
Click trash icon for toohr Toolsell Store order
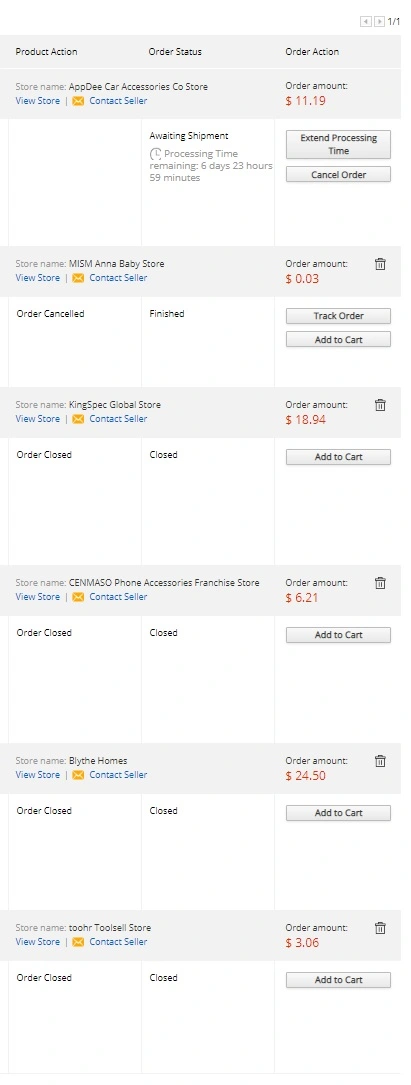[380, 928]
